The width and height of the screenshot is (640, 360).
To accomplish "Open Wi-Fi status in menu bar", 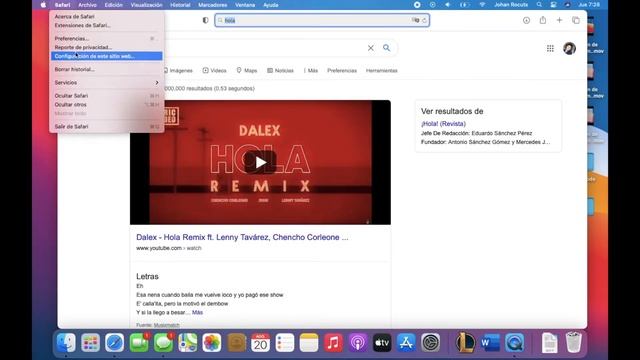I will point(482,5).
